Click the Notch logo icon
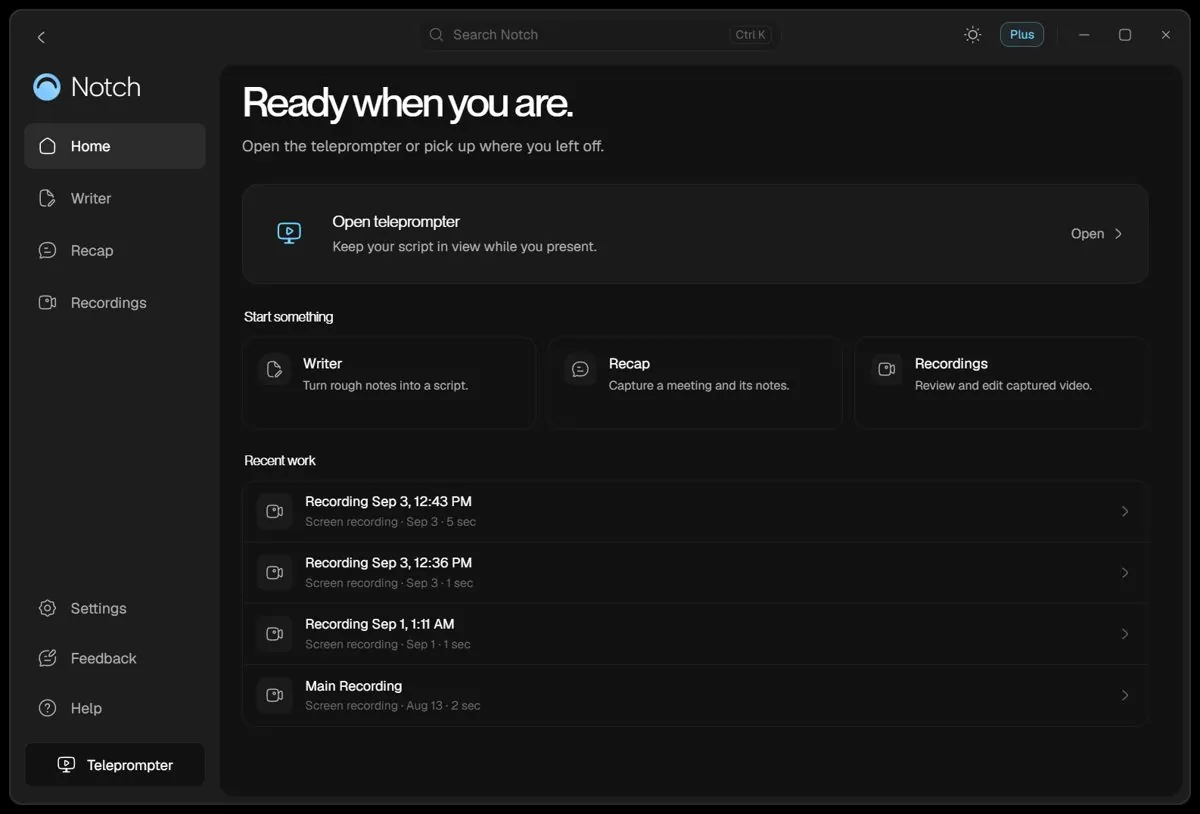The height and width of the screenshot is (814, 1200). (47, 87)
